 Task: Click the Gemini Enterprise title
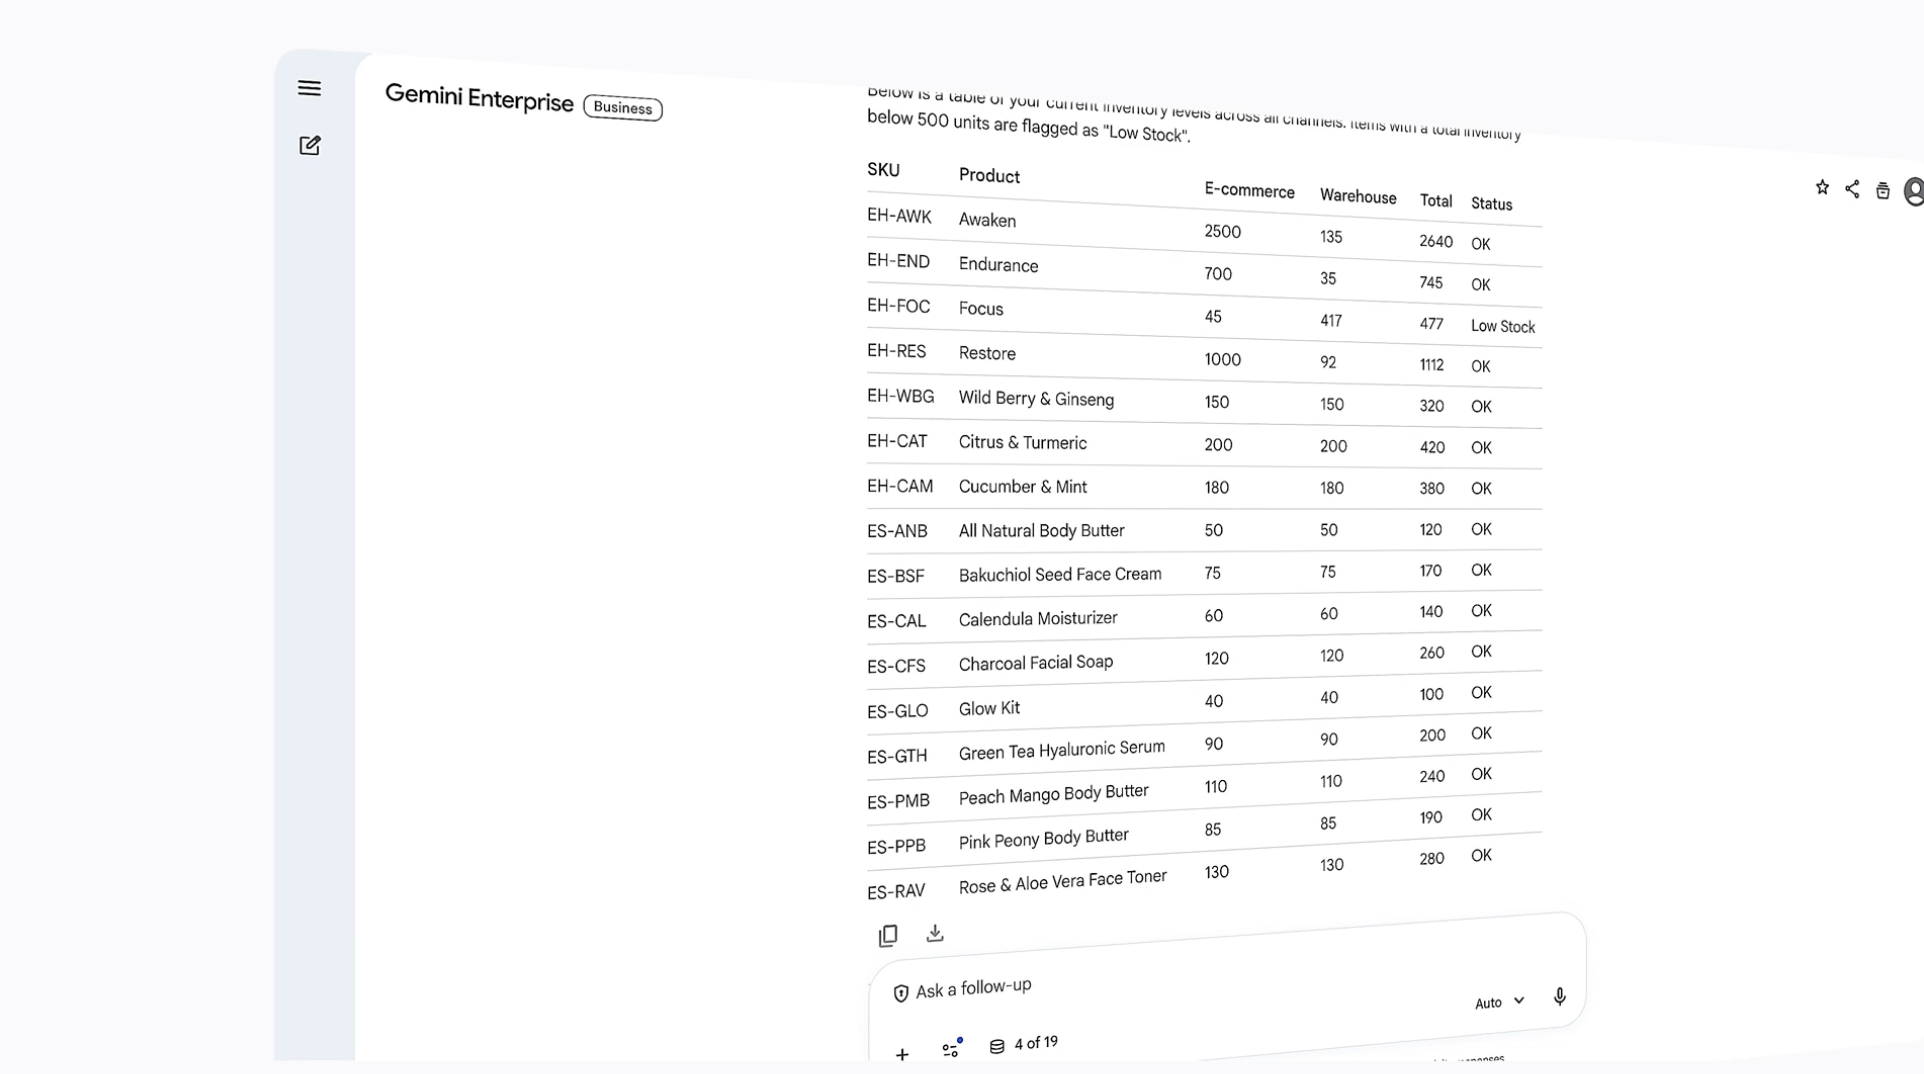[x=479, y=98]
